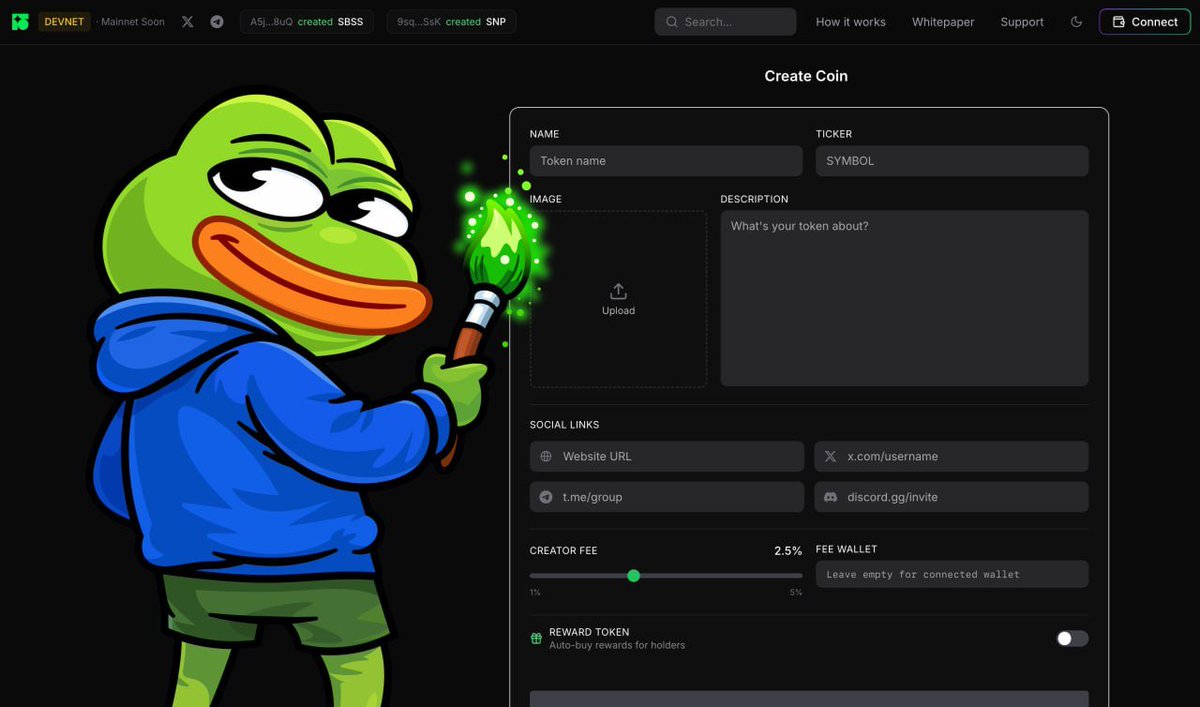
Task: Focus the SYMBOL ticker input
Action: [952, 161]
